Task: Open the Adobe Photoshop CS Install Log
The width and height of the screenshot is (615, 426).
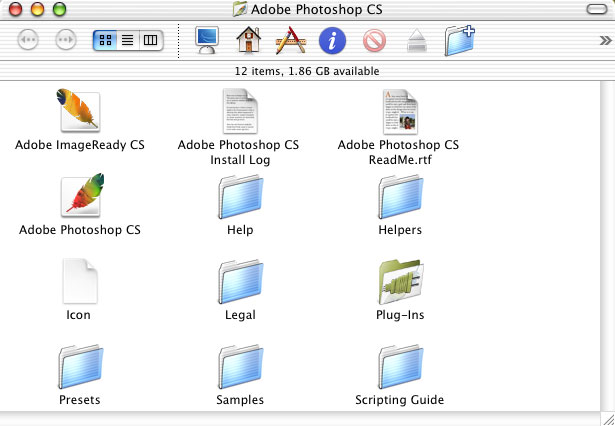Action: [x=238, y=111]
